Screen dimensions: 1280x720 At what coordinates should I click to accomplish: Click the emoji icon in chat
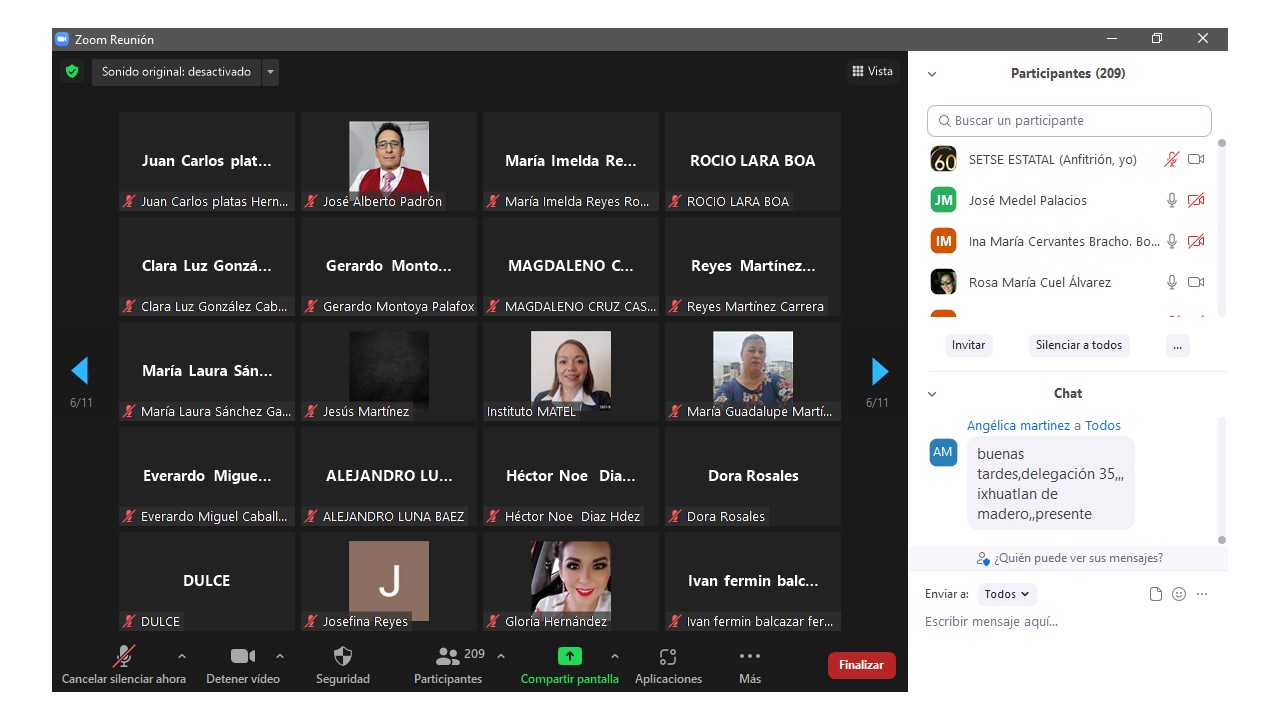point(1179,594)
